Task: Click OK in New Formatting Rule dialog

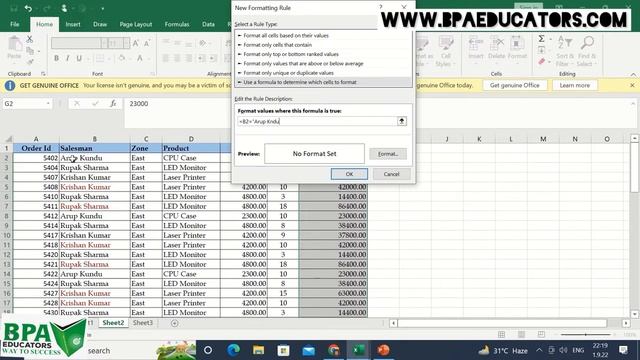Action: coord(349,174)
